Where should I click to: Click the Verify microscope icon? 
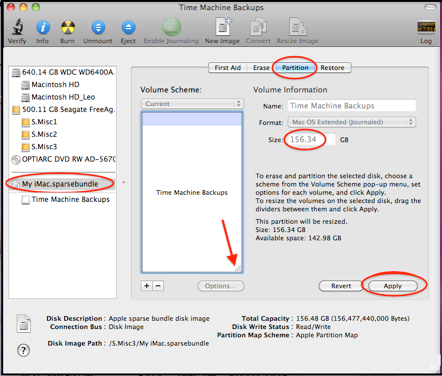17,27
